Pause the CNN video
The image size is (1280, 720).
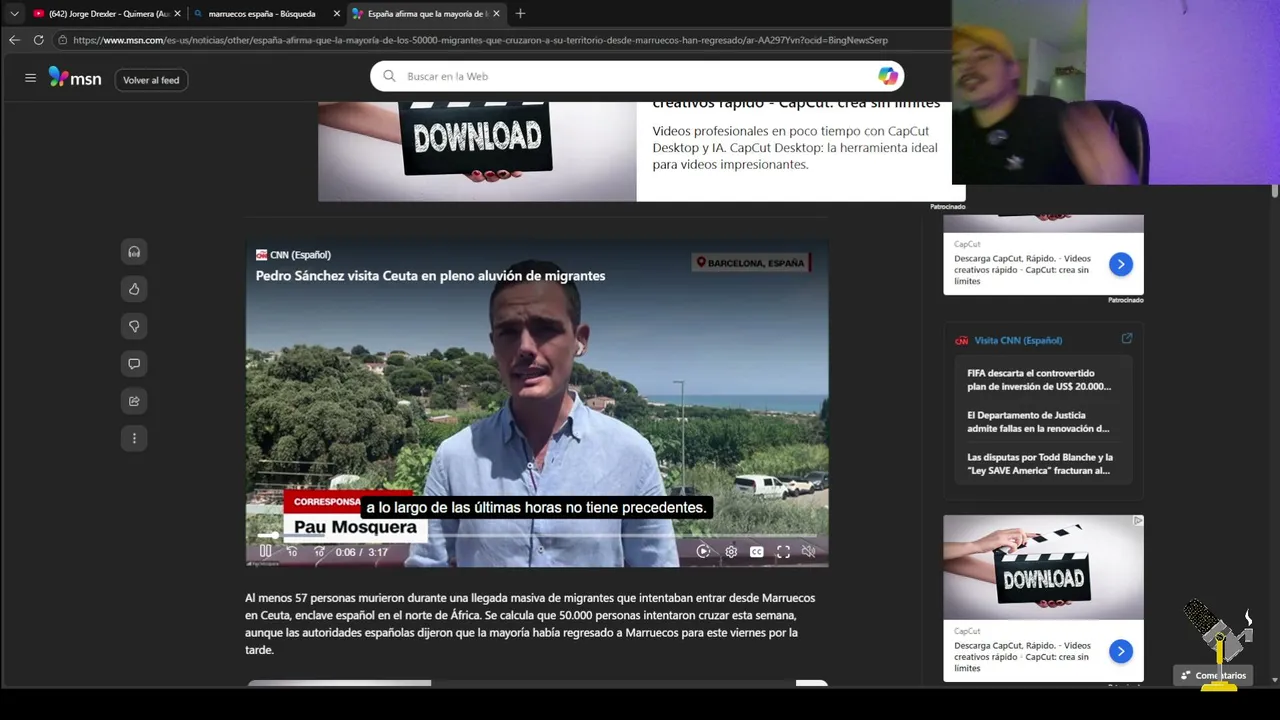click(265, 551)
